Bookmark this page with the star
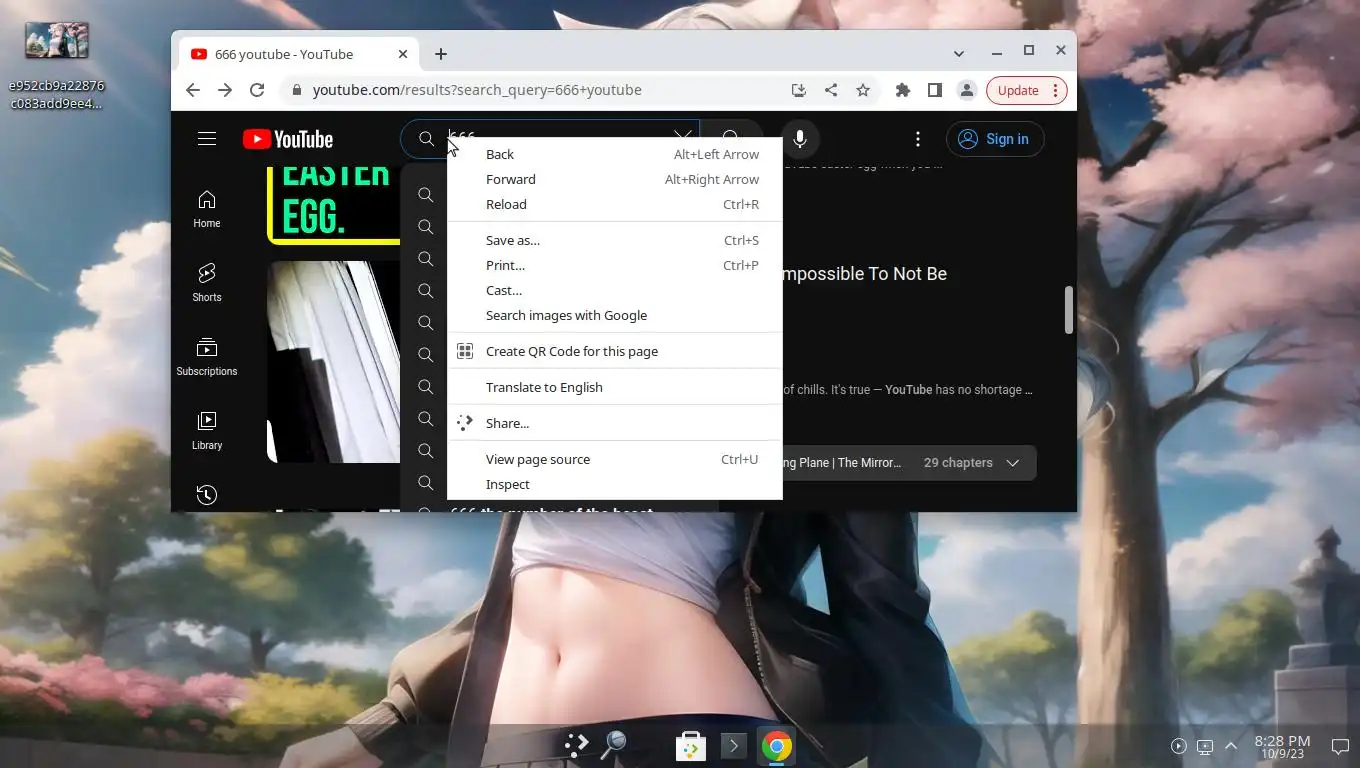Screen dimensions: 1360x768 pyautogui.click(x=863, y=90)
